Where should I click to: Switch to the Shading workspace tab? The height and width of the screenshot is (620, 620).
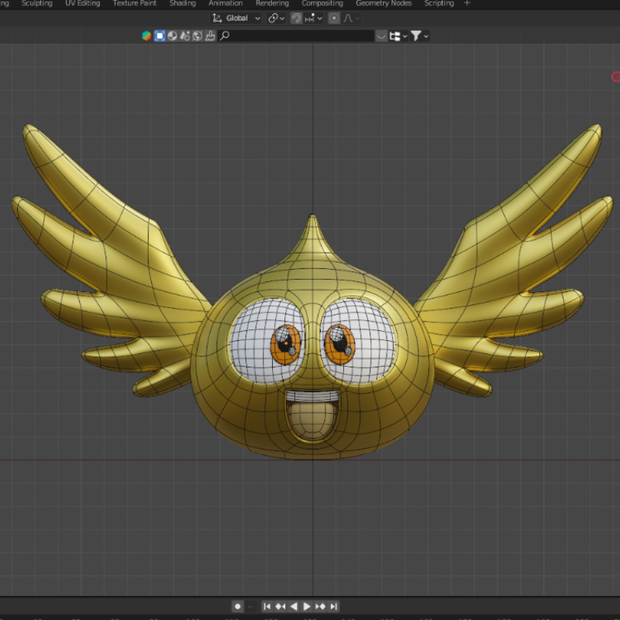[183, 3]
